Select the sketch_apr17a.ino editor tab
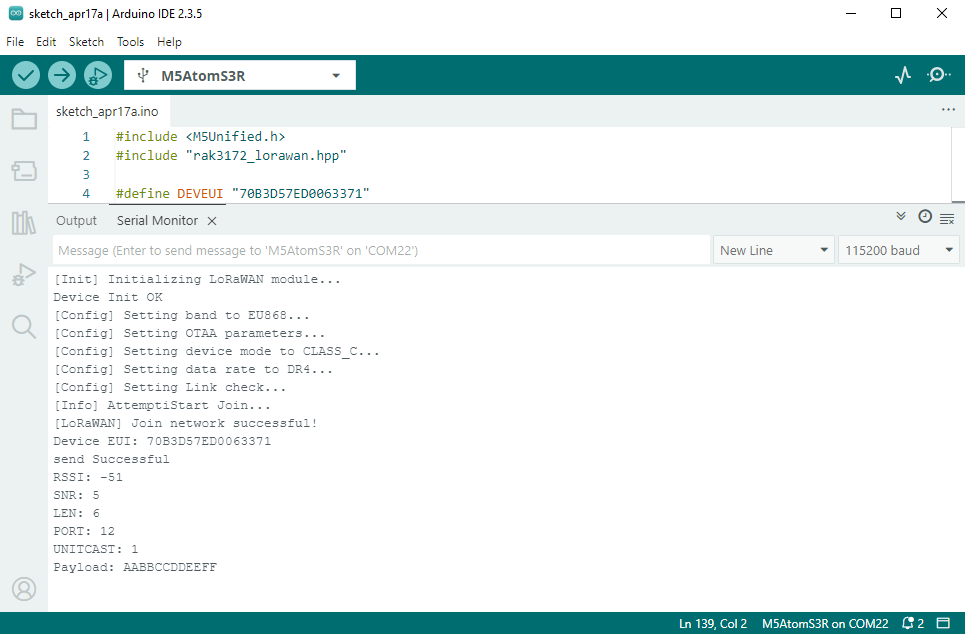This screenshot has width=965, height=634. [107, 111]
